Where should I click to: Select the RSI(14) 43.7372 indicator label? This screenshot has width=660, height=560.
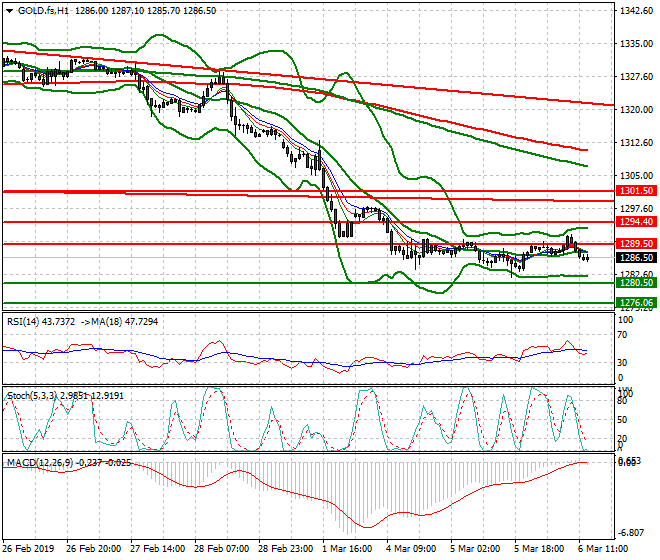point(41,322)
